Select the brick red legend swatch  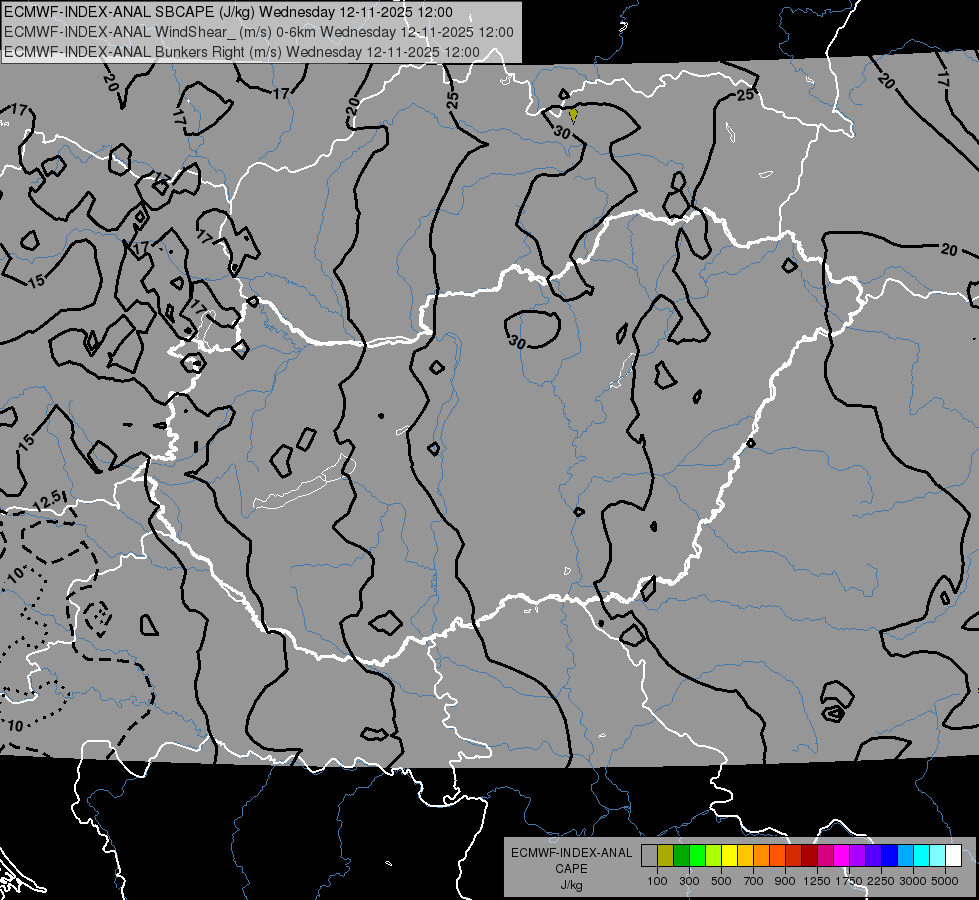pos(794,856)
